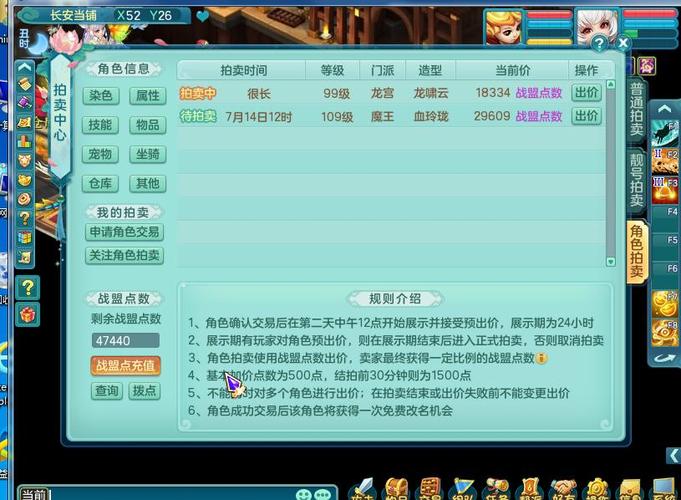Click the 属性 button
Viewport: 681px width, 500px height.
(x=148, y=96)
